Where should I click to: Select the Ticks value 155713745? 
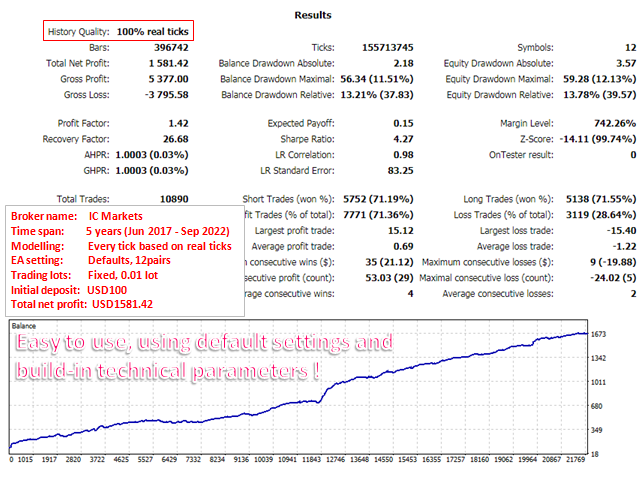388,48
